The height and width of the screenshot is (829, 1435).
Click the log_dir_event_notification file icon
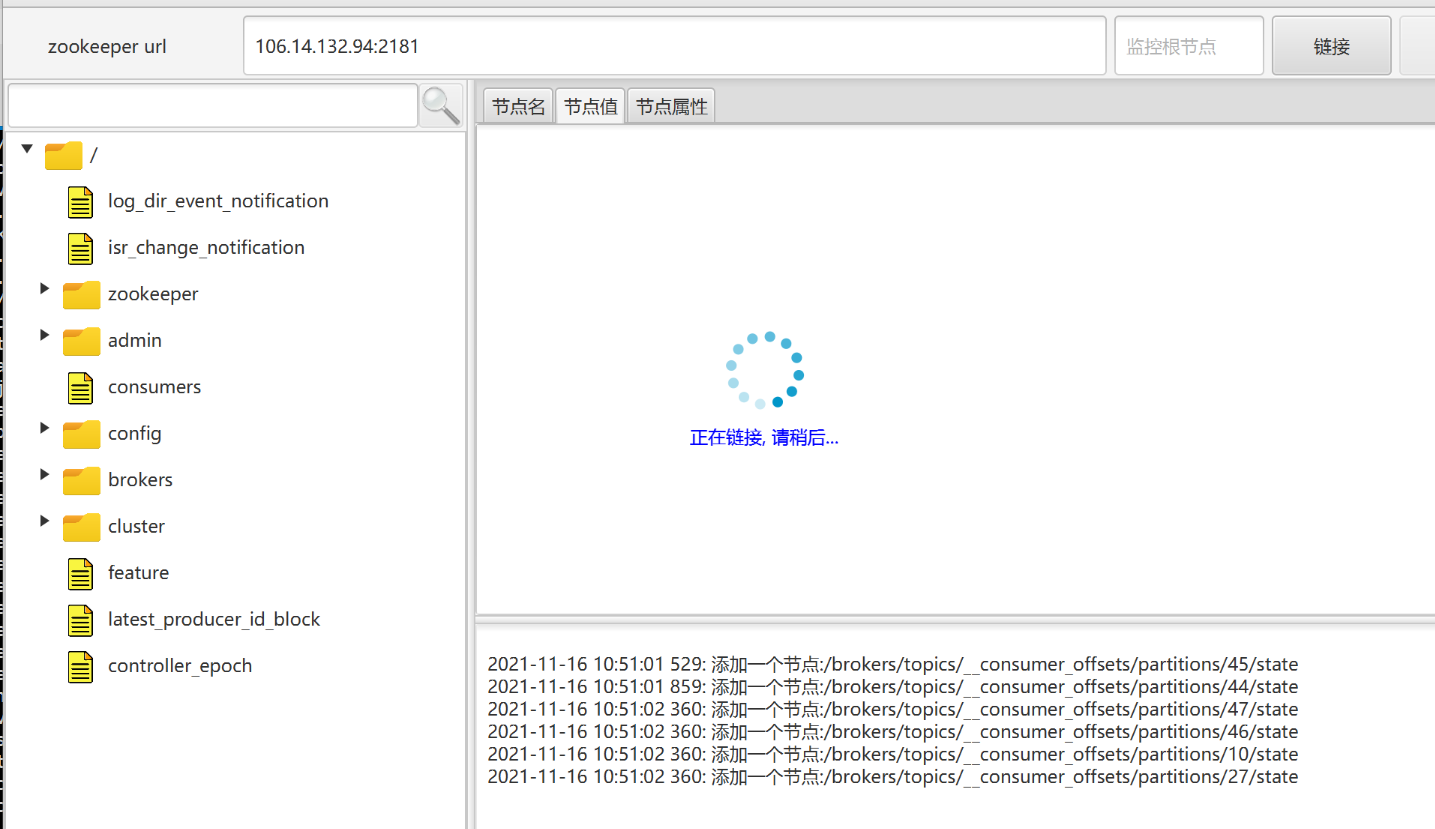[x=81, y=201]
